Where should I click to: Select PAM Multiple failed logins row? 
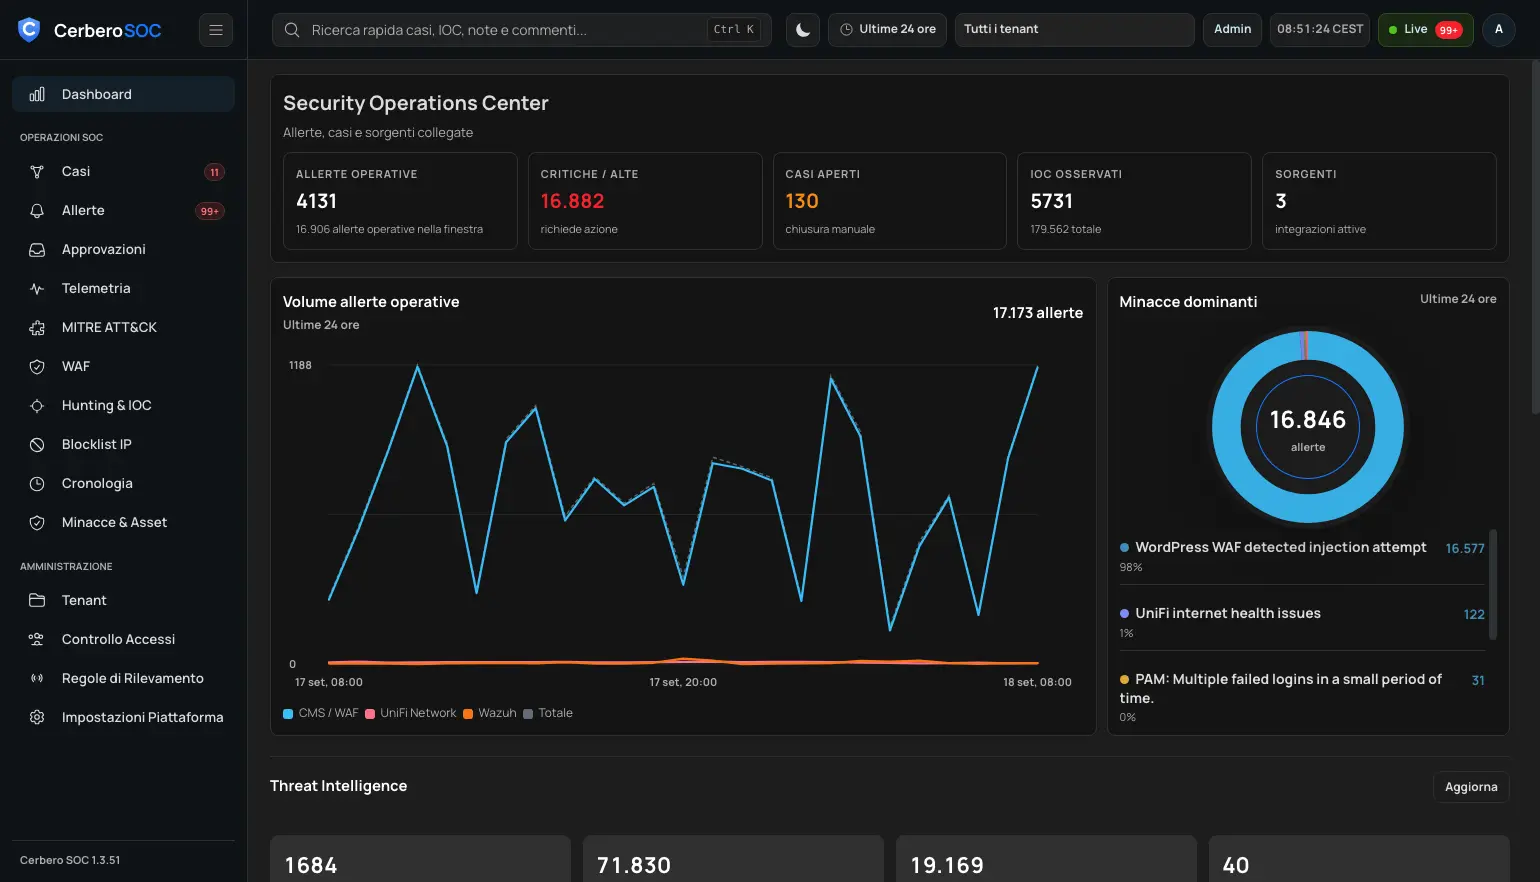click(1302, 697)
